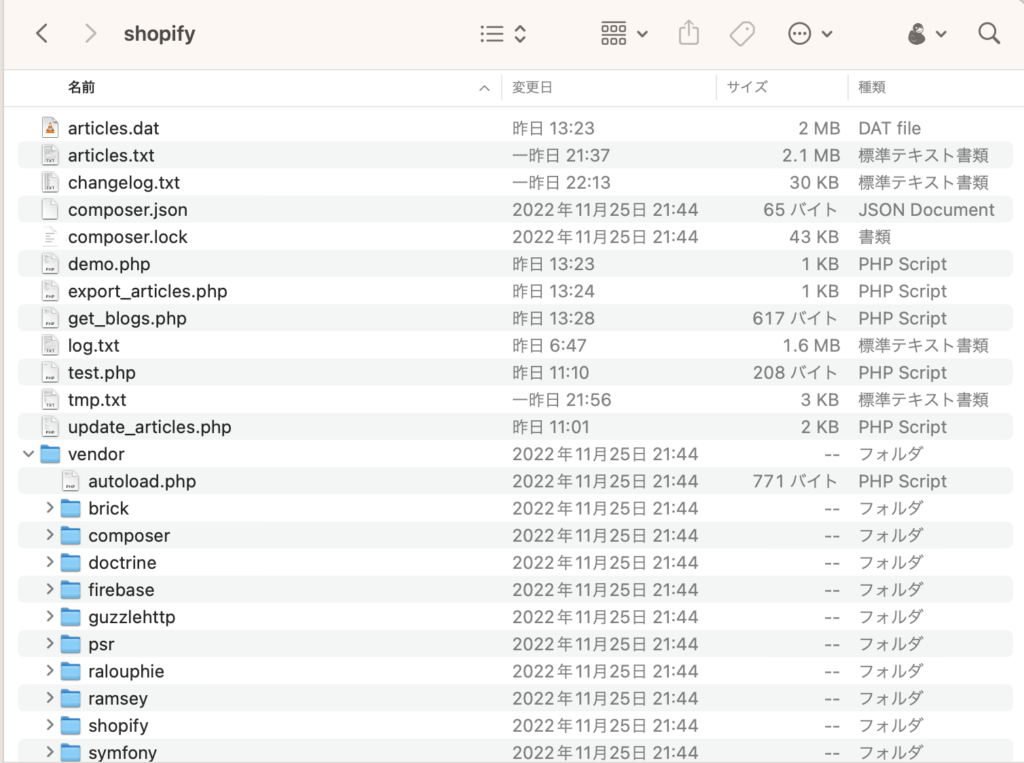The height and width of the screenshot is (763, 1024).
Task: Click the changelog.txt file name
Action: (124, 182)
